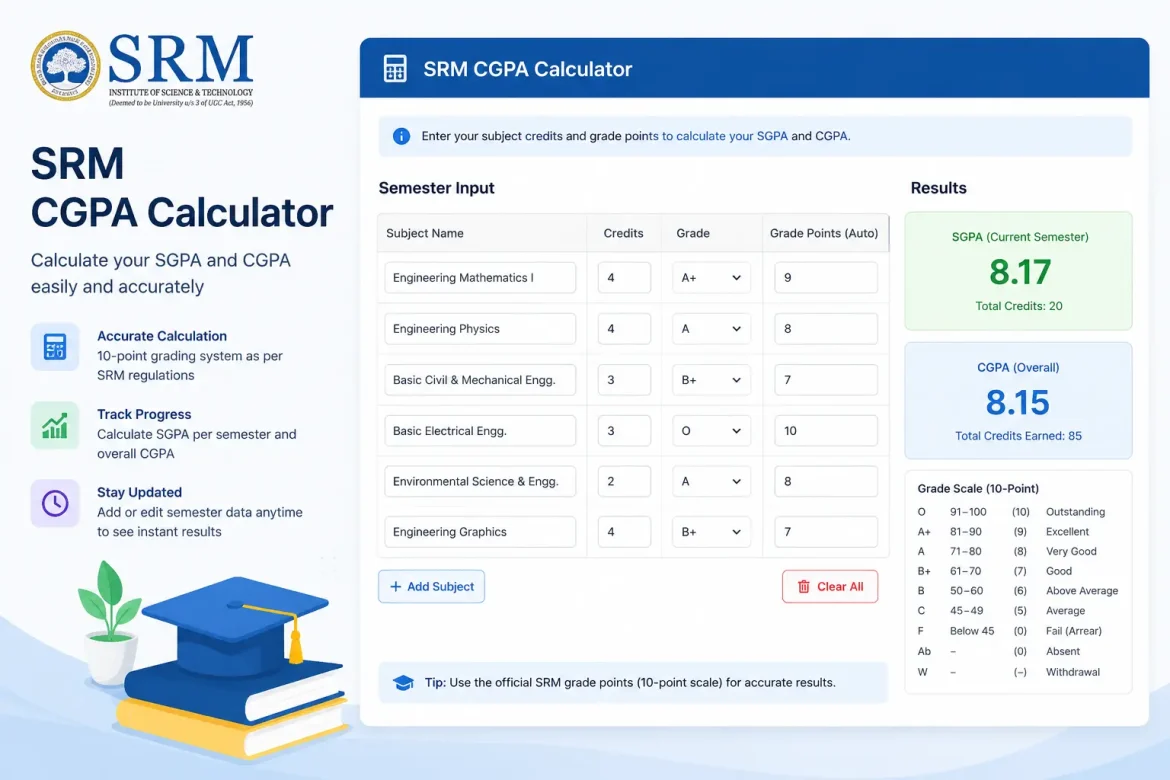Click the calculator icon in the header

coord(395,69)
